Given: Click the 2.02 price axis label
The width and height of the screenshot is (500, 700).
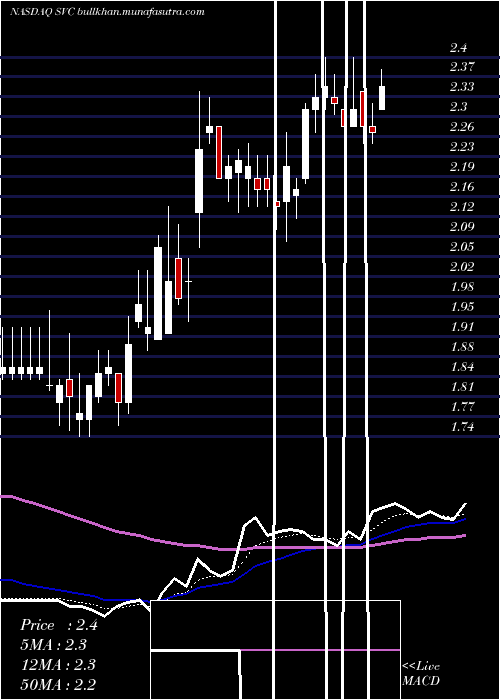Looking at the screenshot, I should click(462, 267).
